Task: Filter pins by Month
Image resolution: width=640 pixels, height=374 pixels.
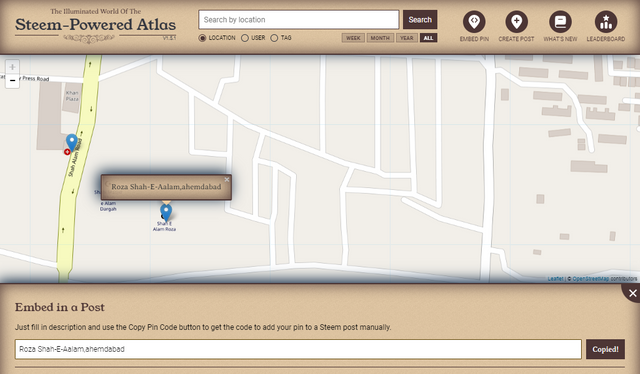Action: (x=380, y=38)
